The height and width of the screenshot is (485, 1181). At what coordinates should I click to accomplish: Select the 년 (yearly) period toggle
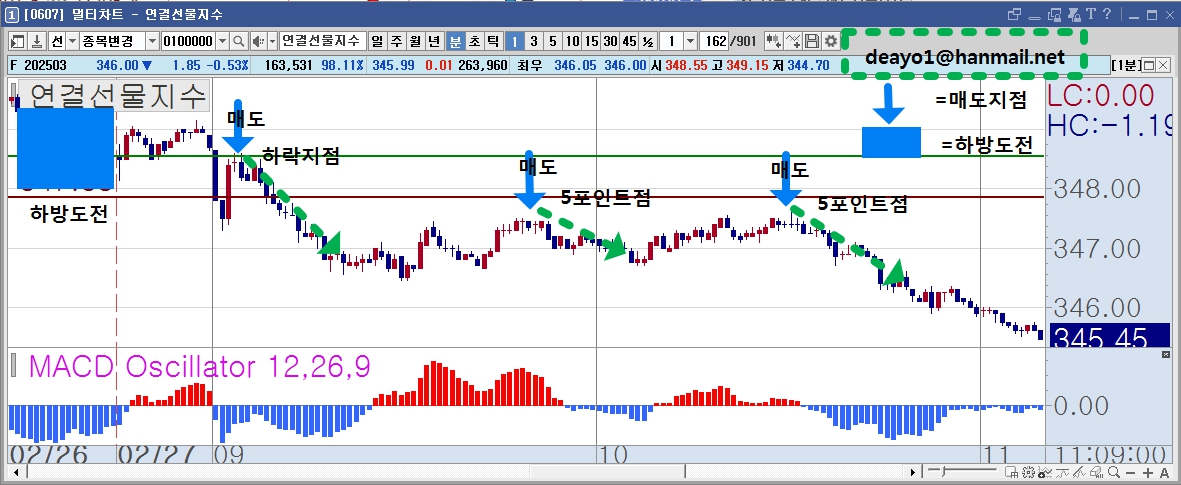(435, 41)
